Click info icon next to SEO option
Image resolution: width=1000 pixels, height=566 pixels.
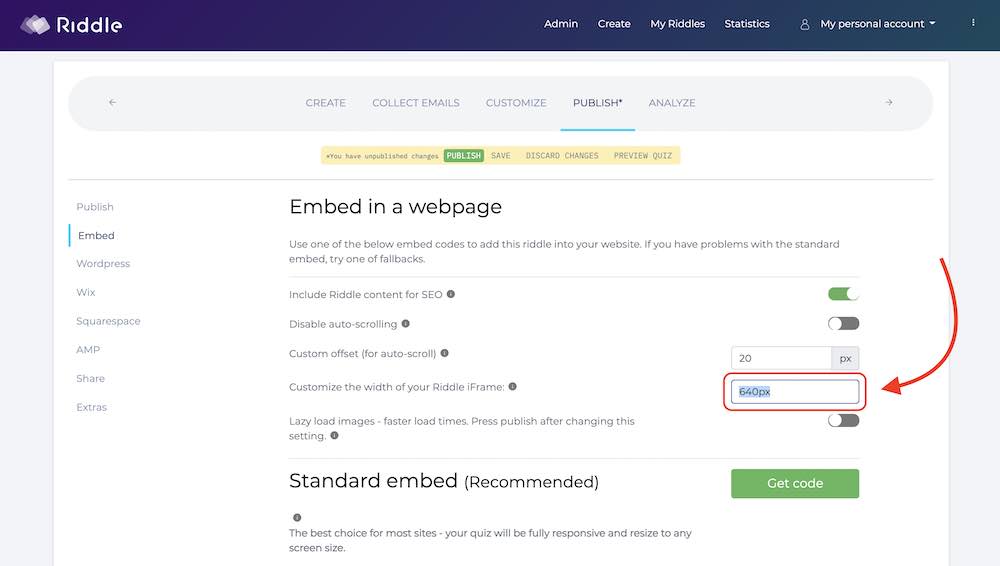point(451,294)
